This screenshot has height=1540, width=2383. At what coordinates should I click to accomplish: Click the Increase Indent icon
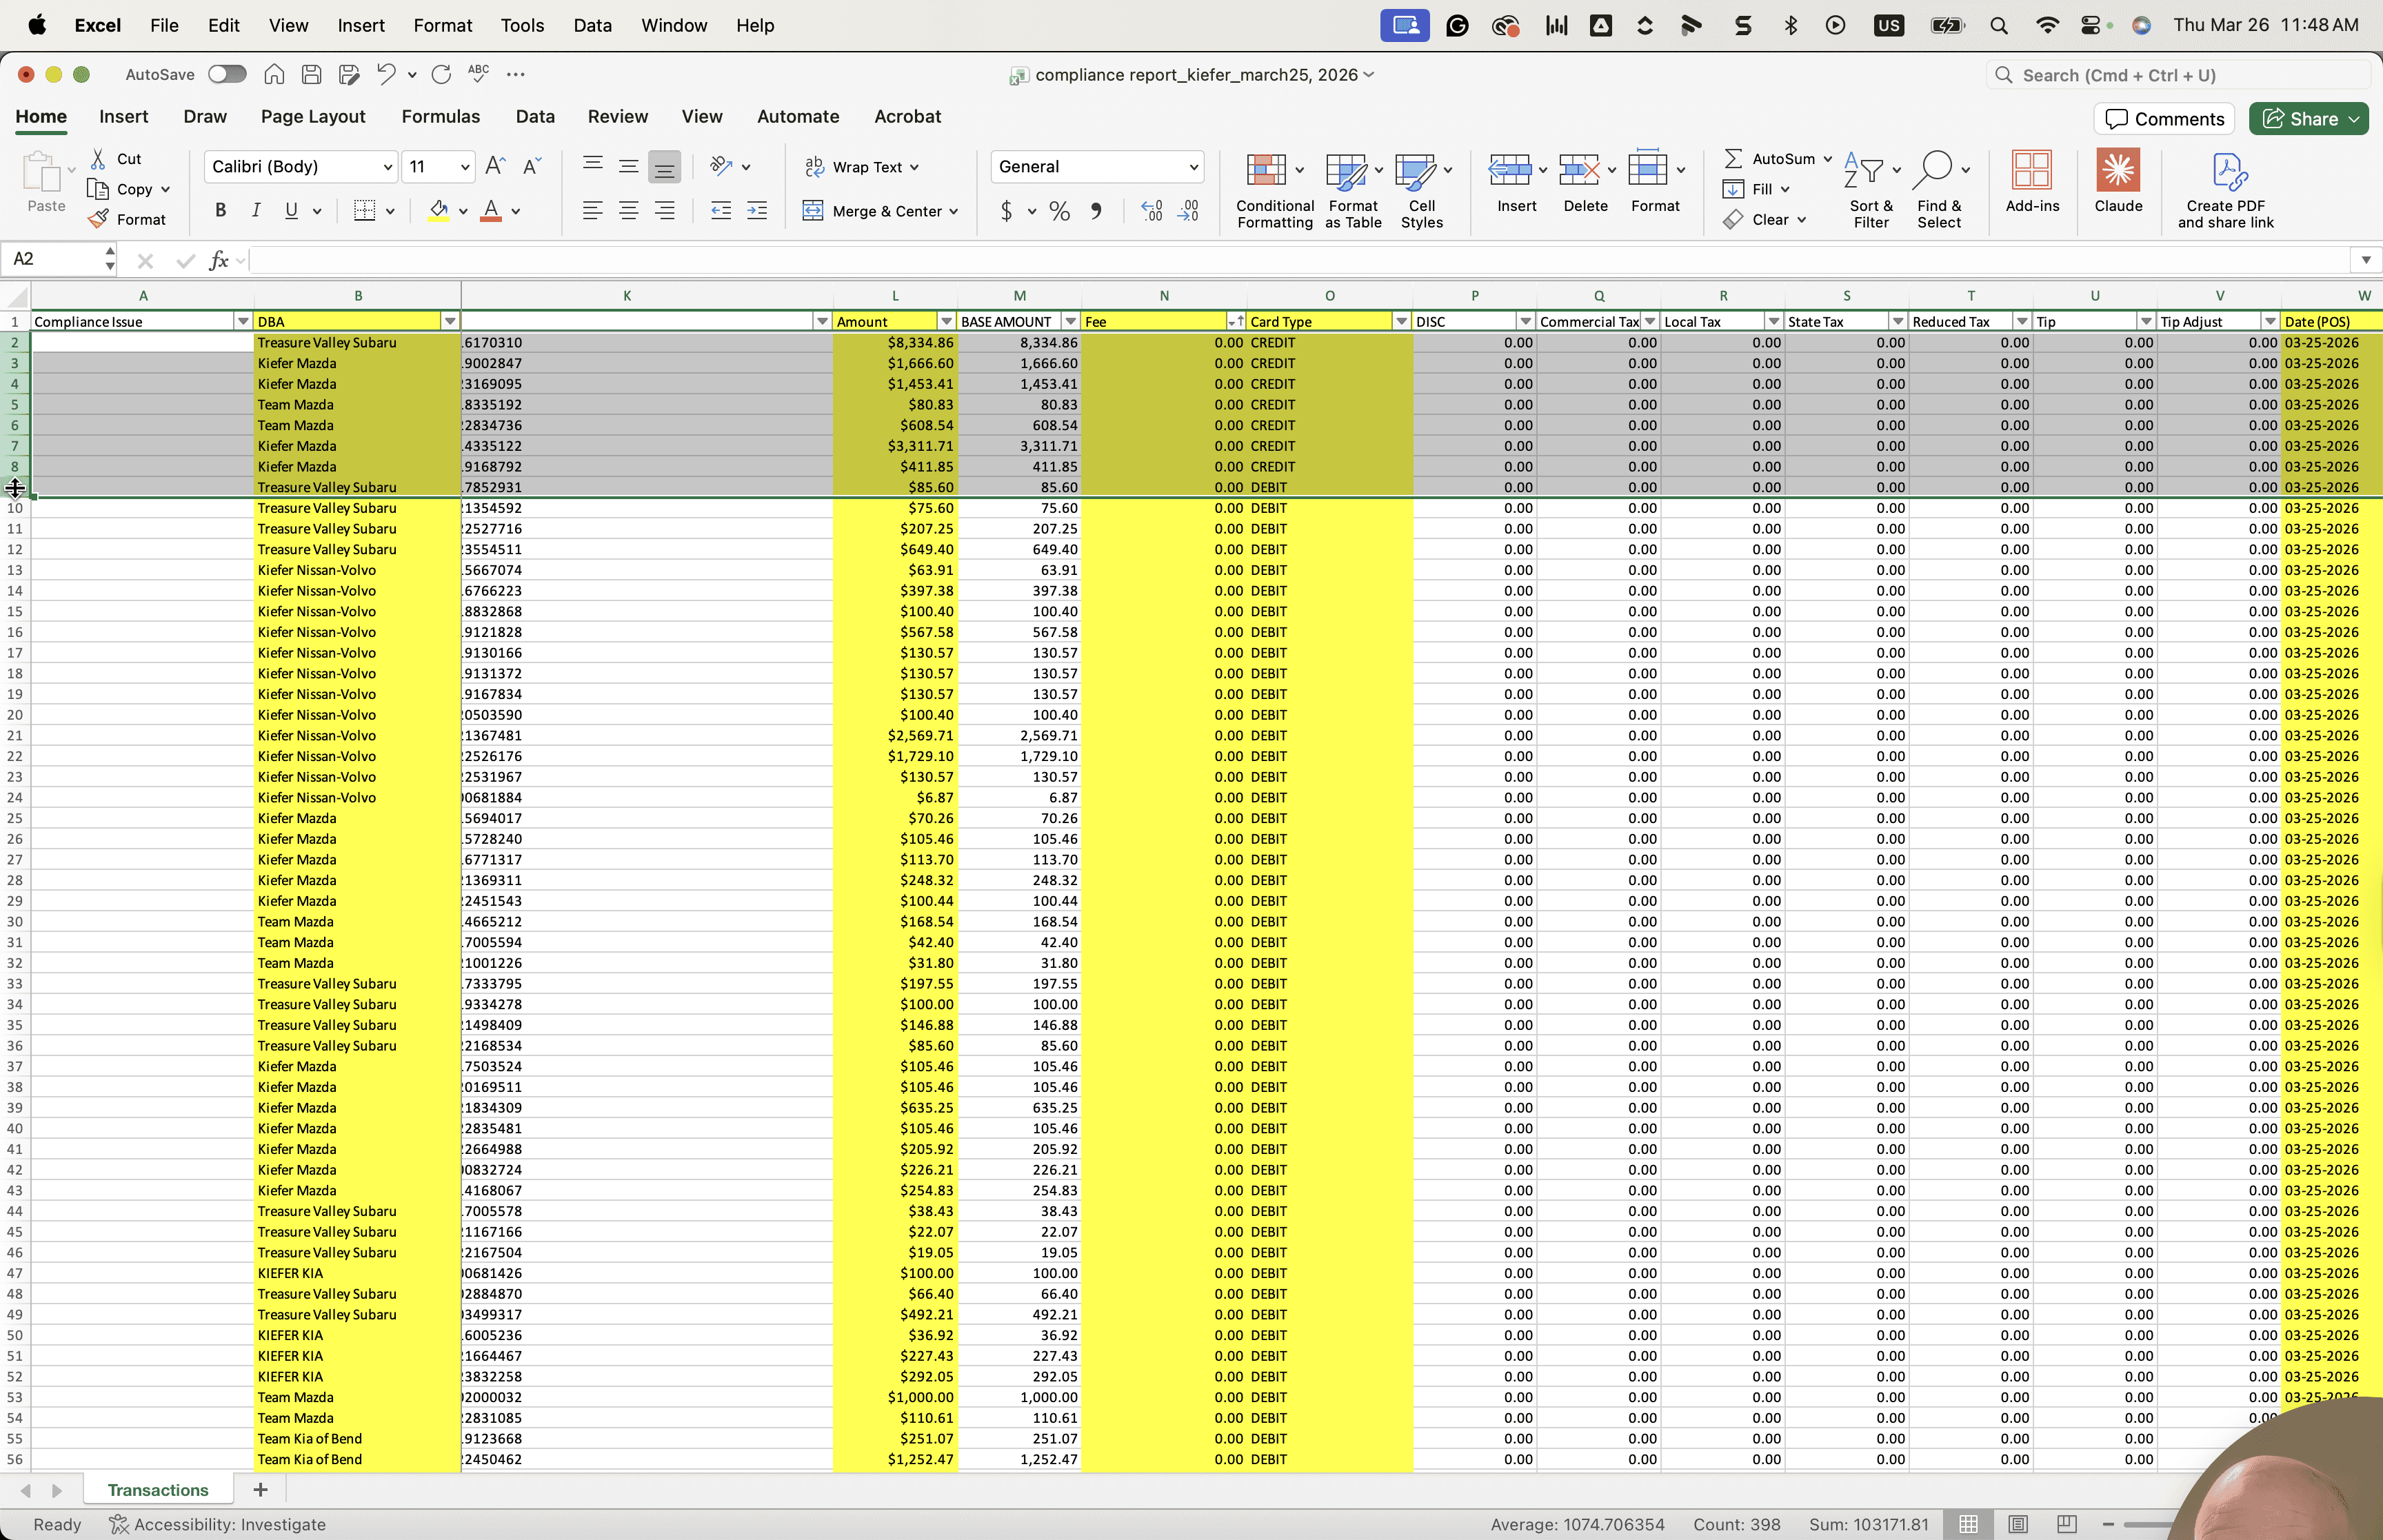pyautogui.click(x=757, y=210)
